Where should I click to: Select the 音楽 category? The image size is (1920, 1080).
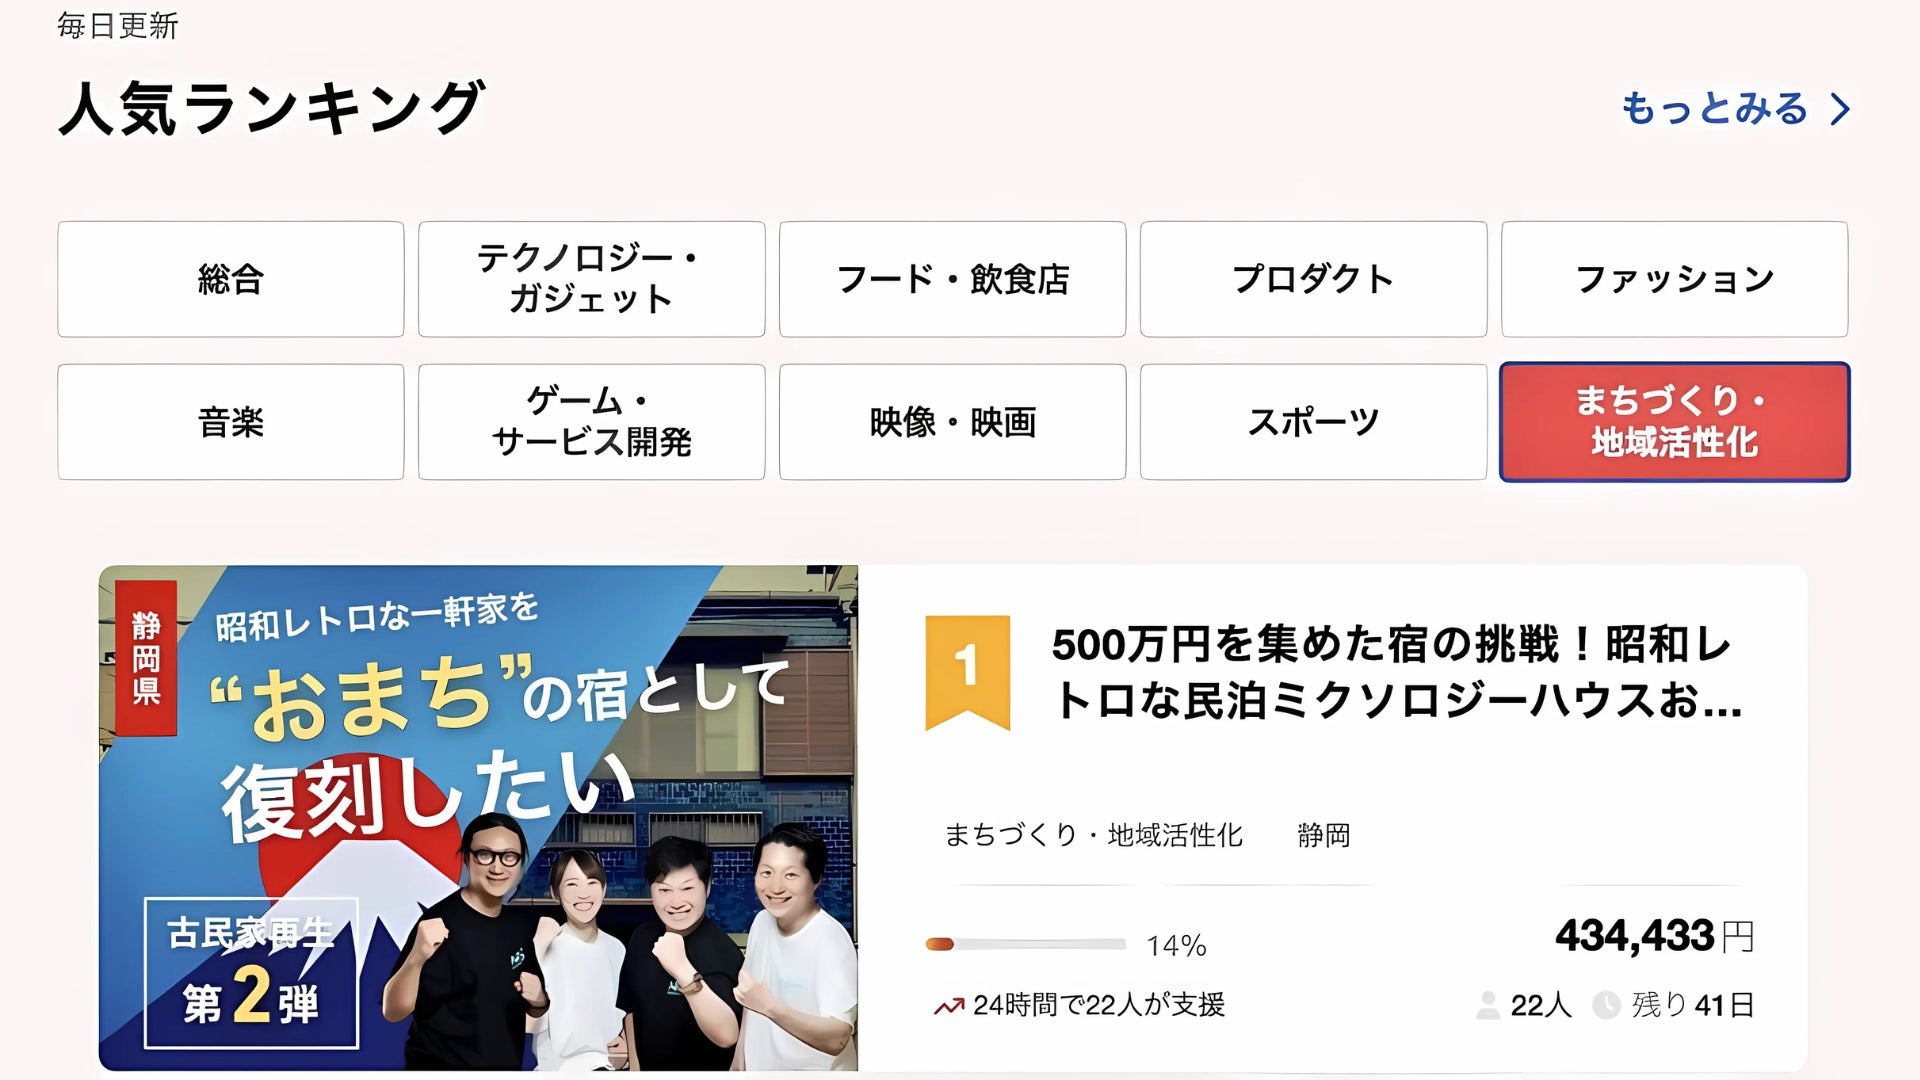pyautogui.click(x=231, y=422)
